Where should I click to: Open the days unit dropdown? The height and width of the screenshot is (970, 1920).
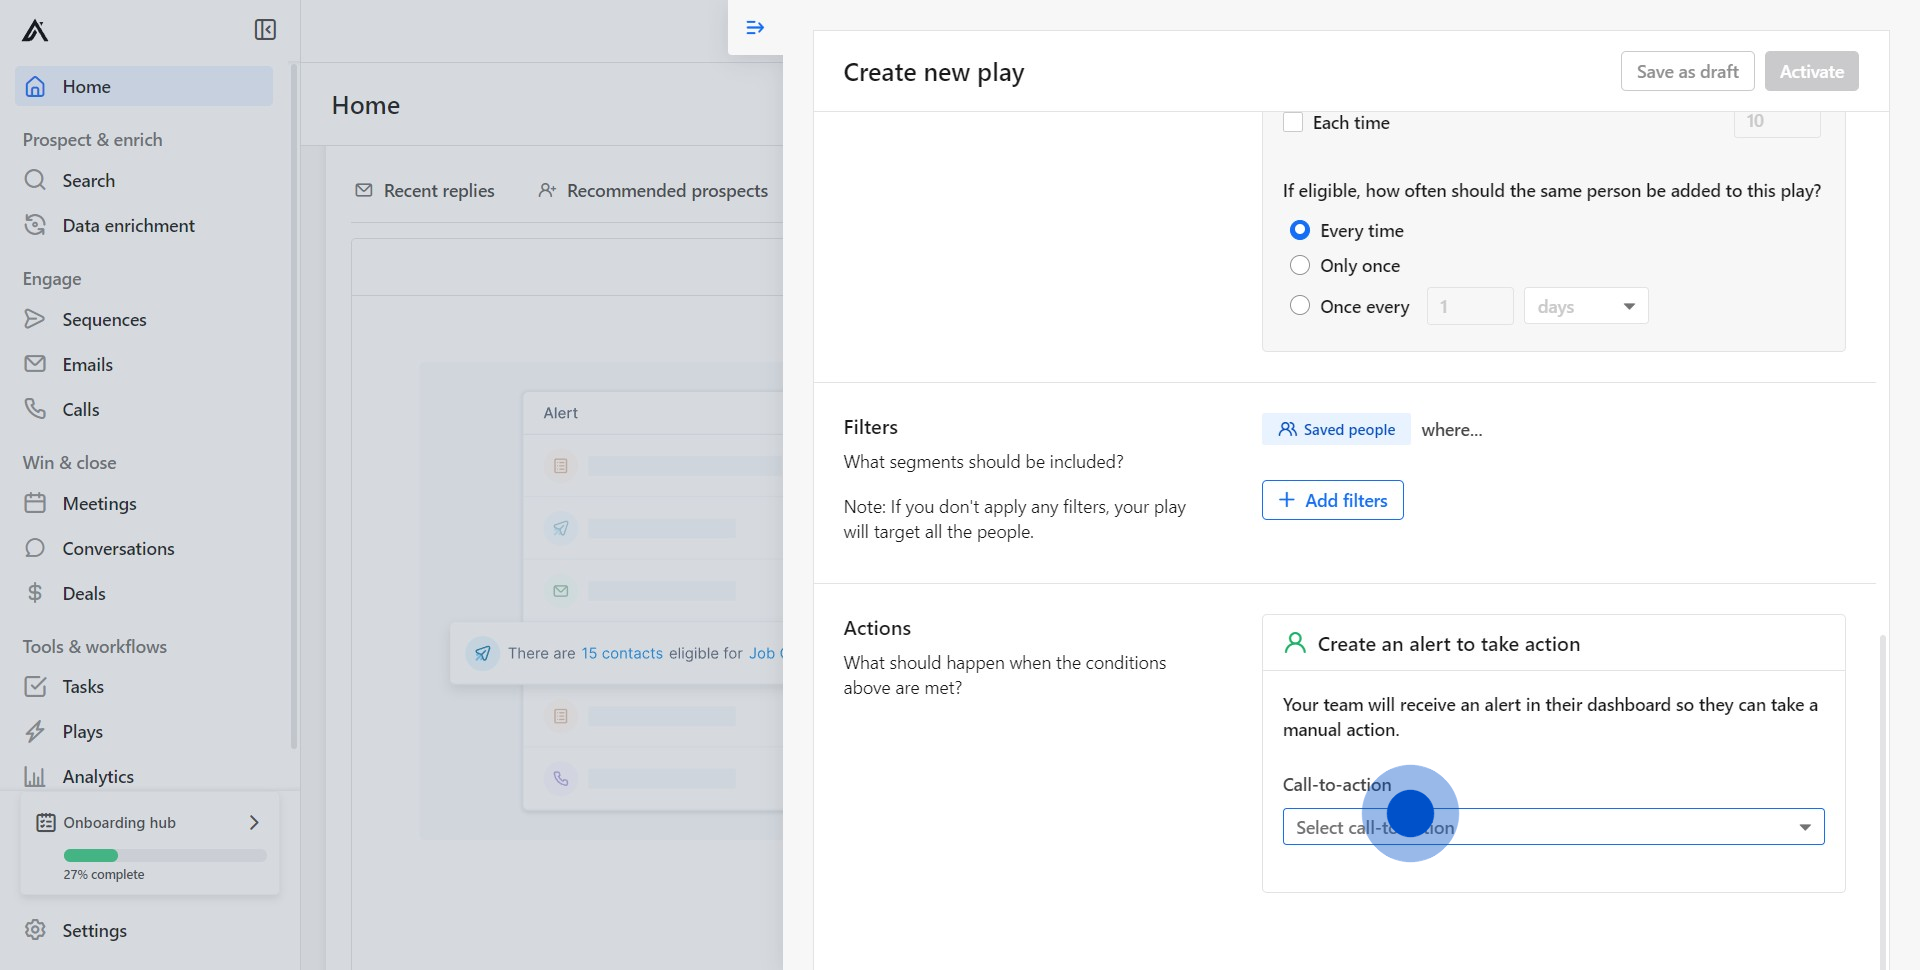coord(1586,306)
